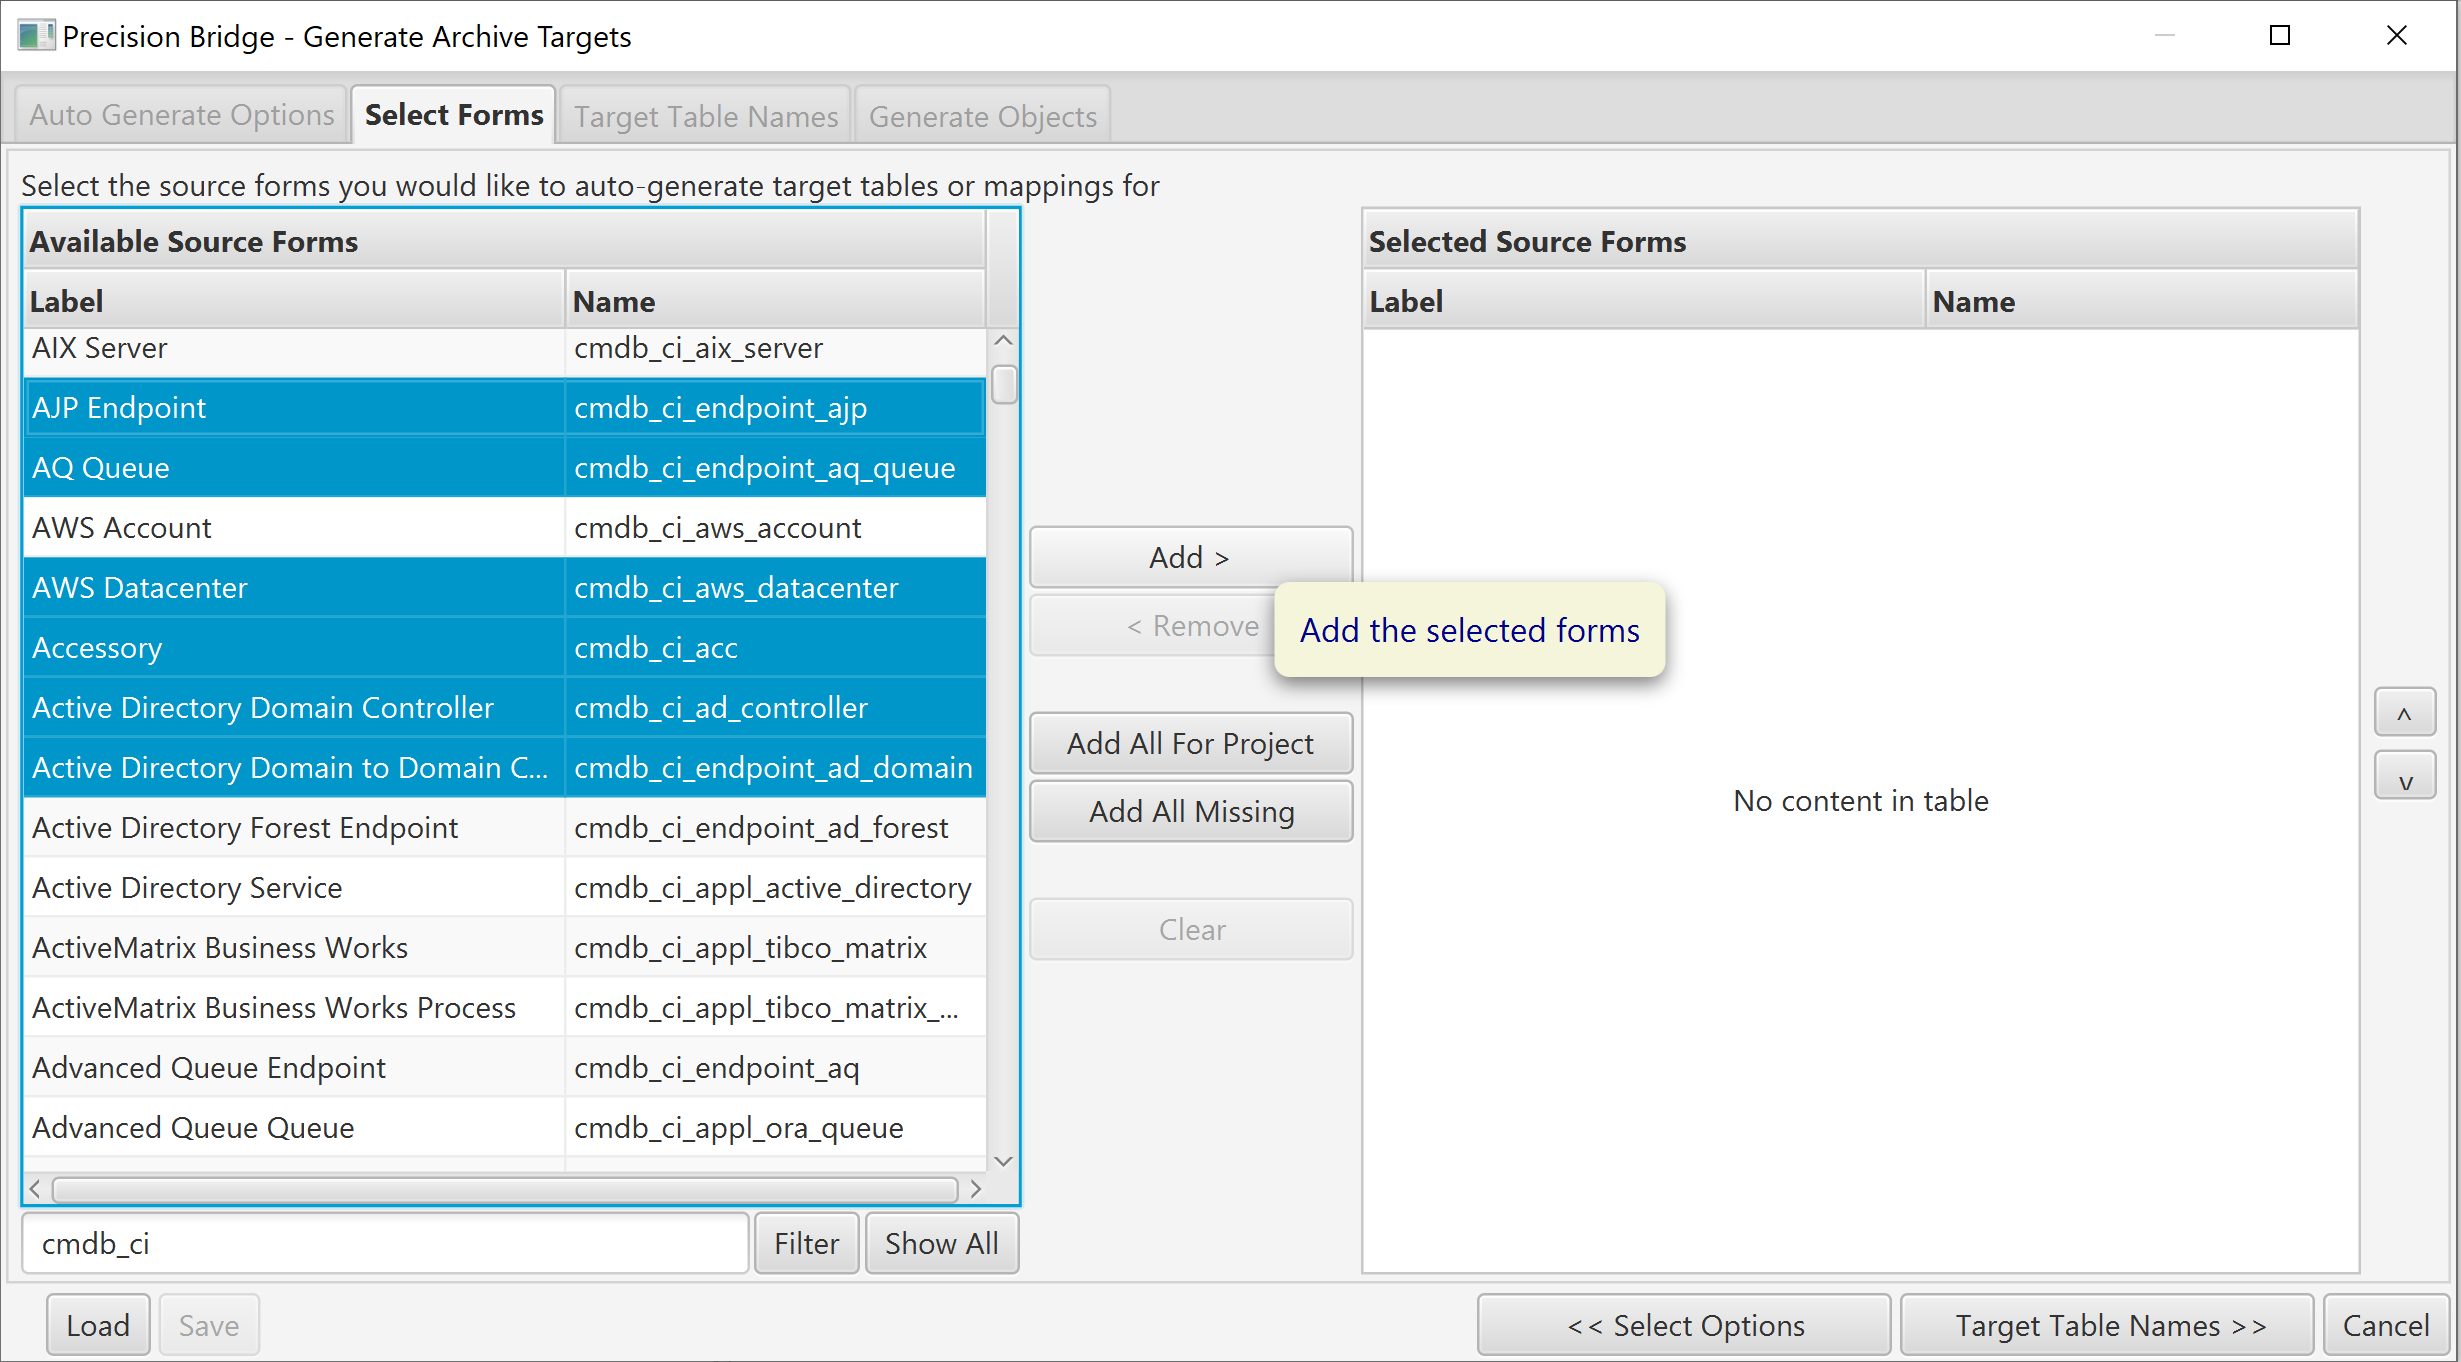2461x1362 pixels.
Task: Click the cmdb_ci_appl_active_directory name cell
Action: pyautogui.click(x=776, y=887)
